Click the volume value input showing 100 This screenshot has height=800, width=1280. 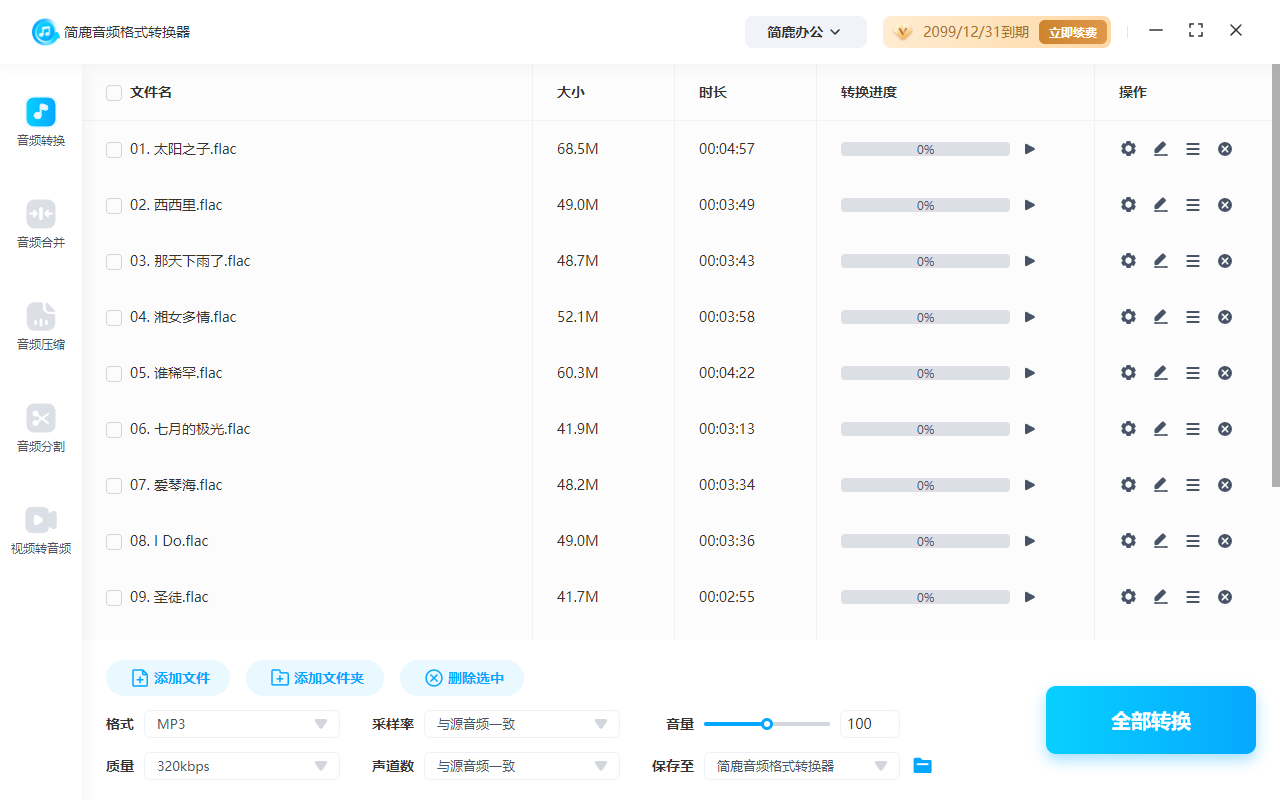869,723
